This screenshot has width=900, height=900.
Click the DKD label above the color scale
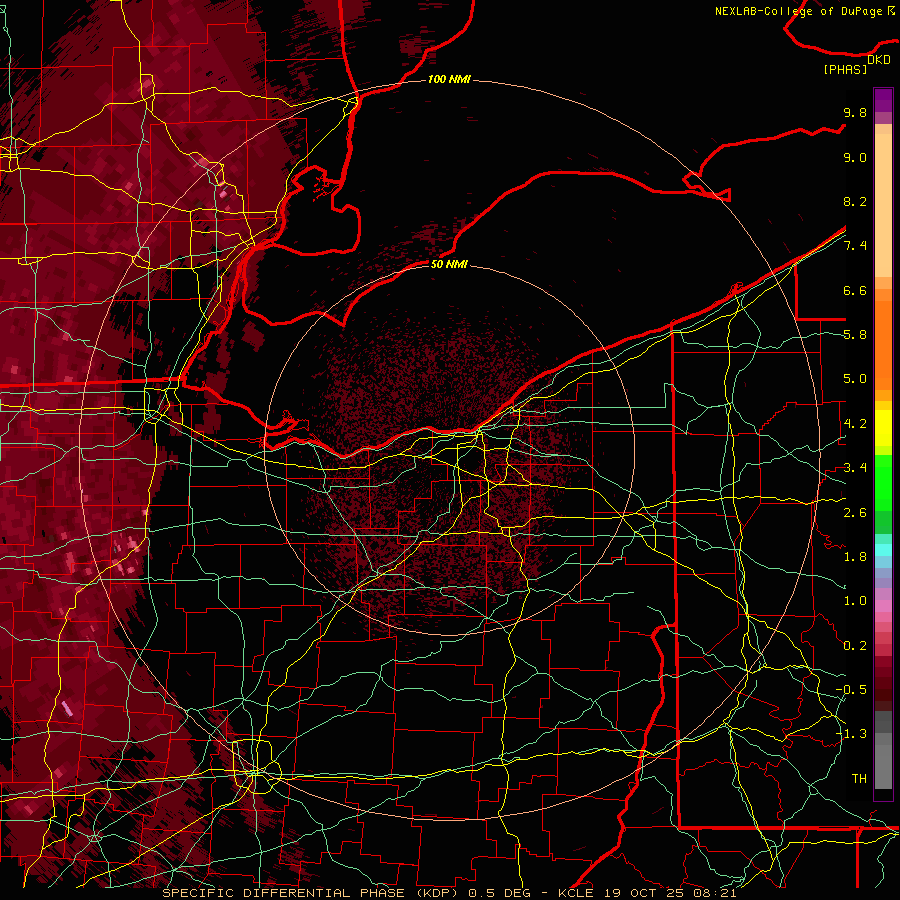click(x=879, y=60)
